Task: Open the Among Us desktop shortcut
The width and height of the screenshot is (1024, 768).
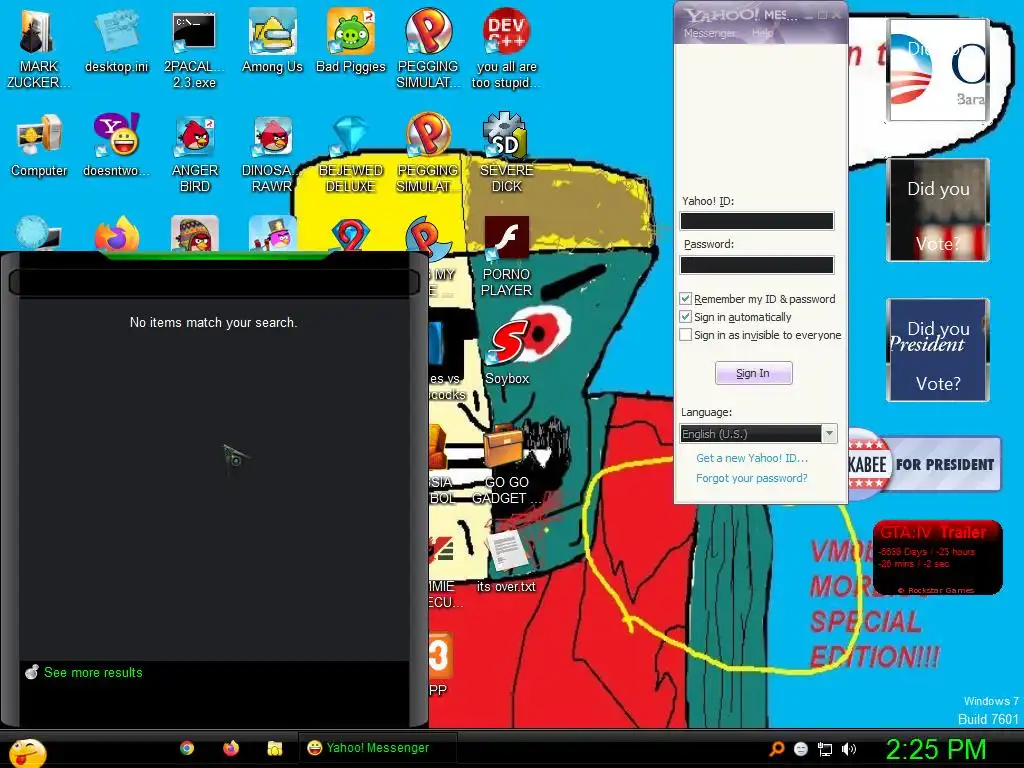Action: [272, 40]
